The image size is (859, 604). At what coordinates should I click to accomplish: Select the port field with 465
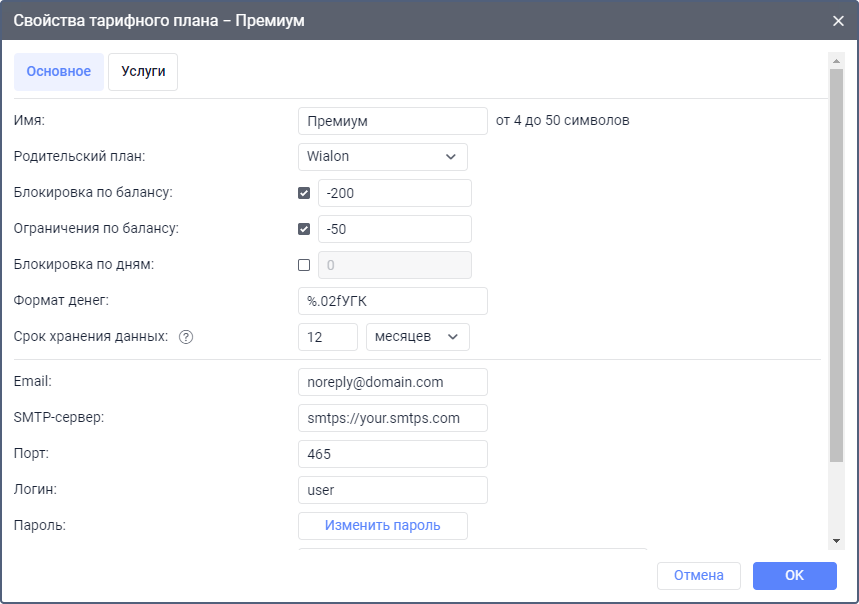[x=392, y=454]
